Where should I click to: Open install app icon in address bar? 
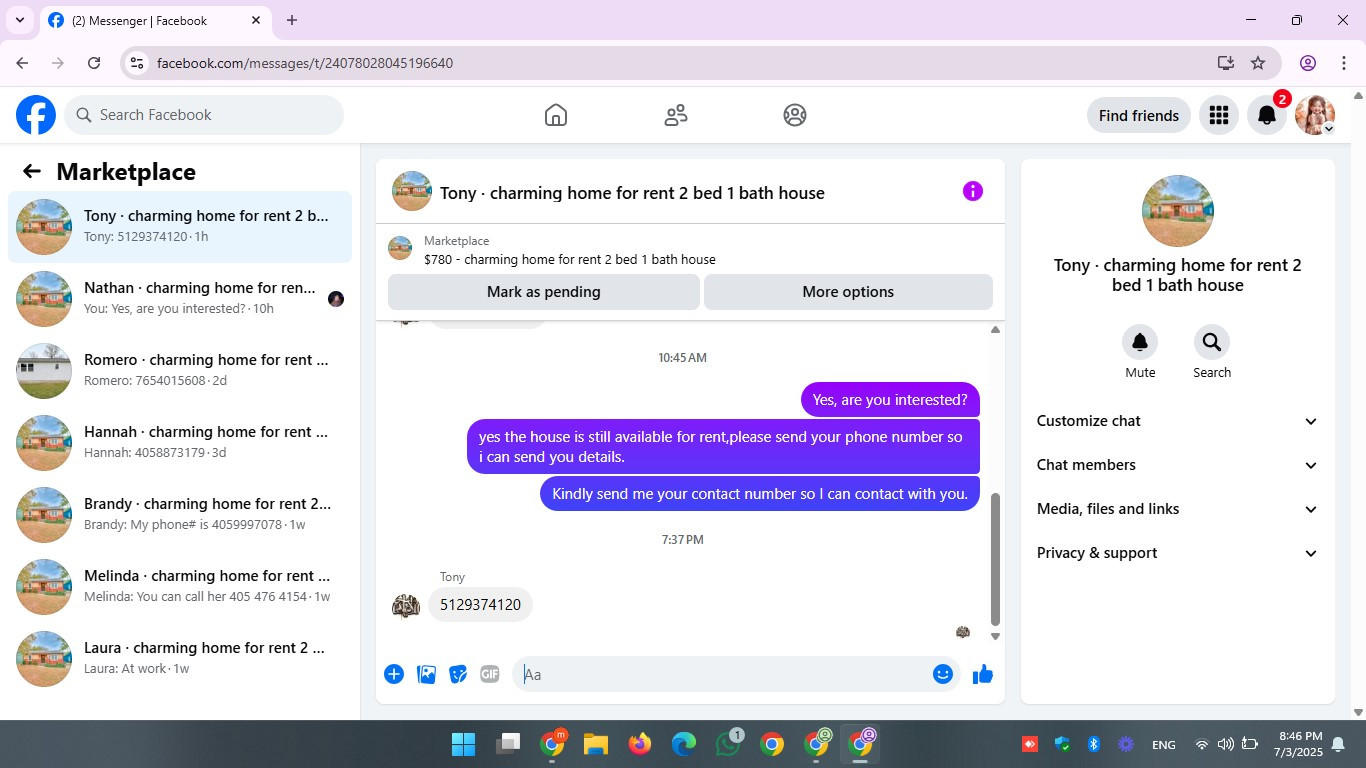pos(1226,63)
